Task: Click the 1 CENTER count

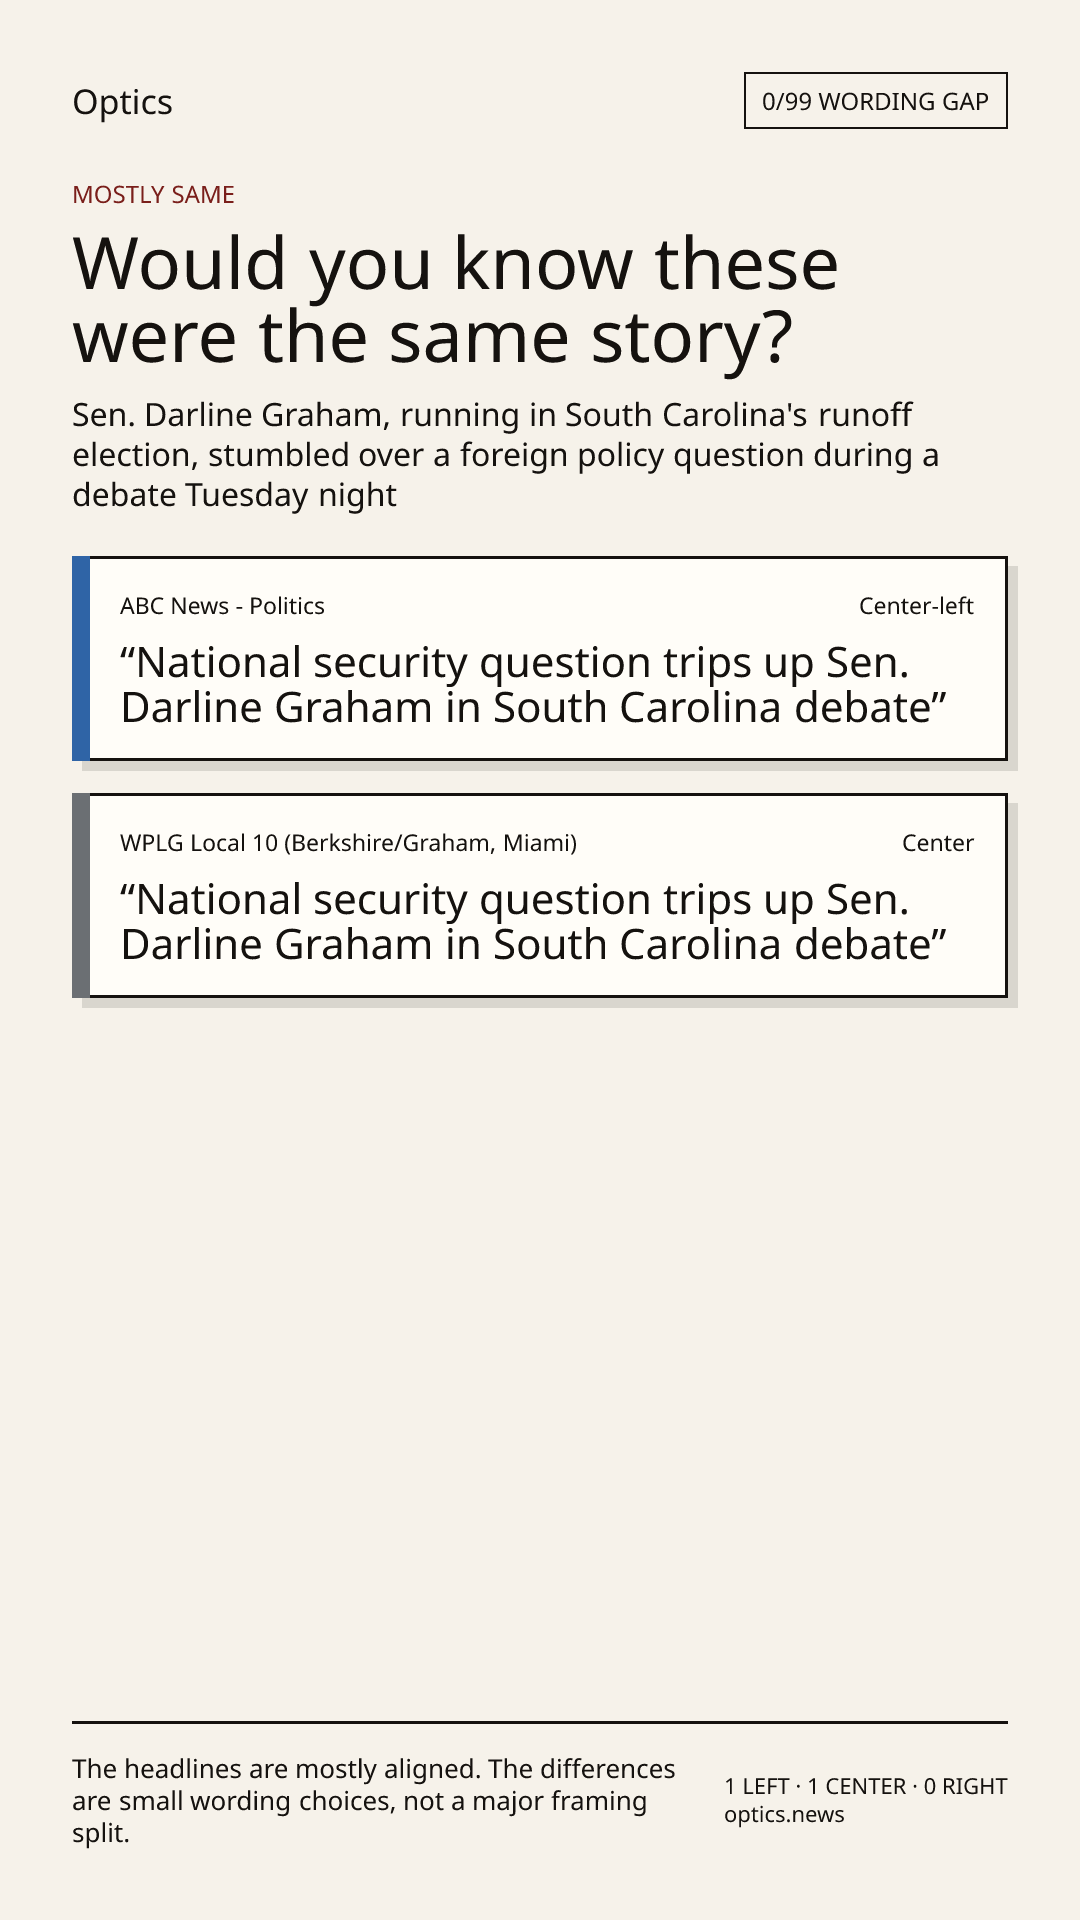Action: (x=857, y=1786)
